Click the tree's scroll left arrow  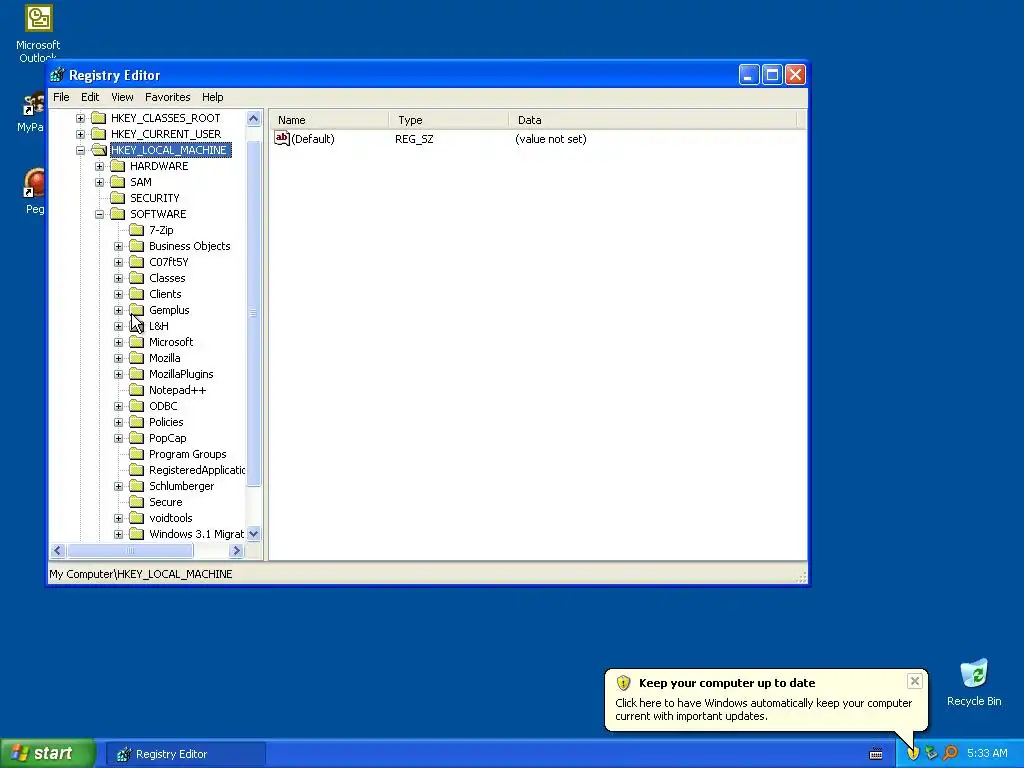pyautogui.click(x=57, y=551)
